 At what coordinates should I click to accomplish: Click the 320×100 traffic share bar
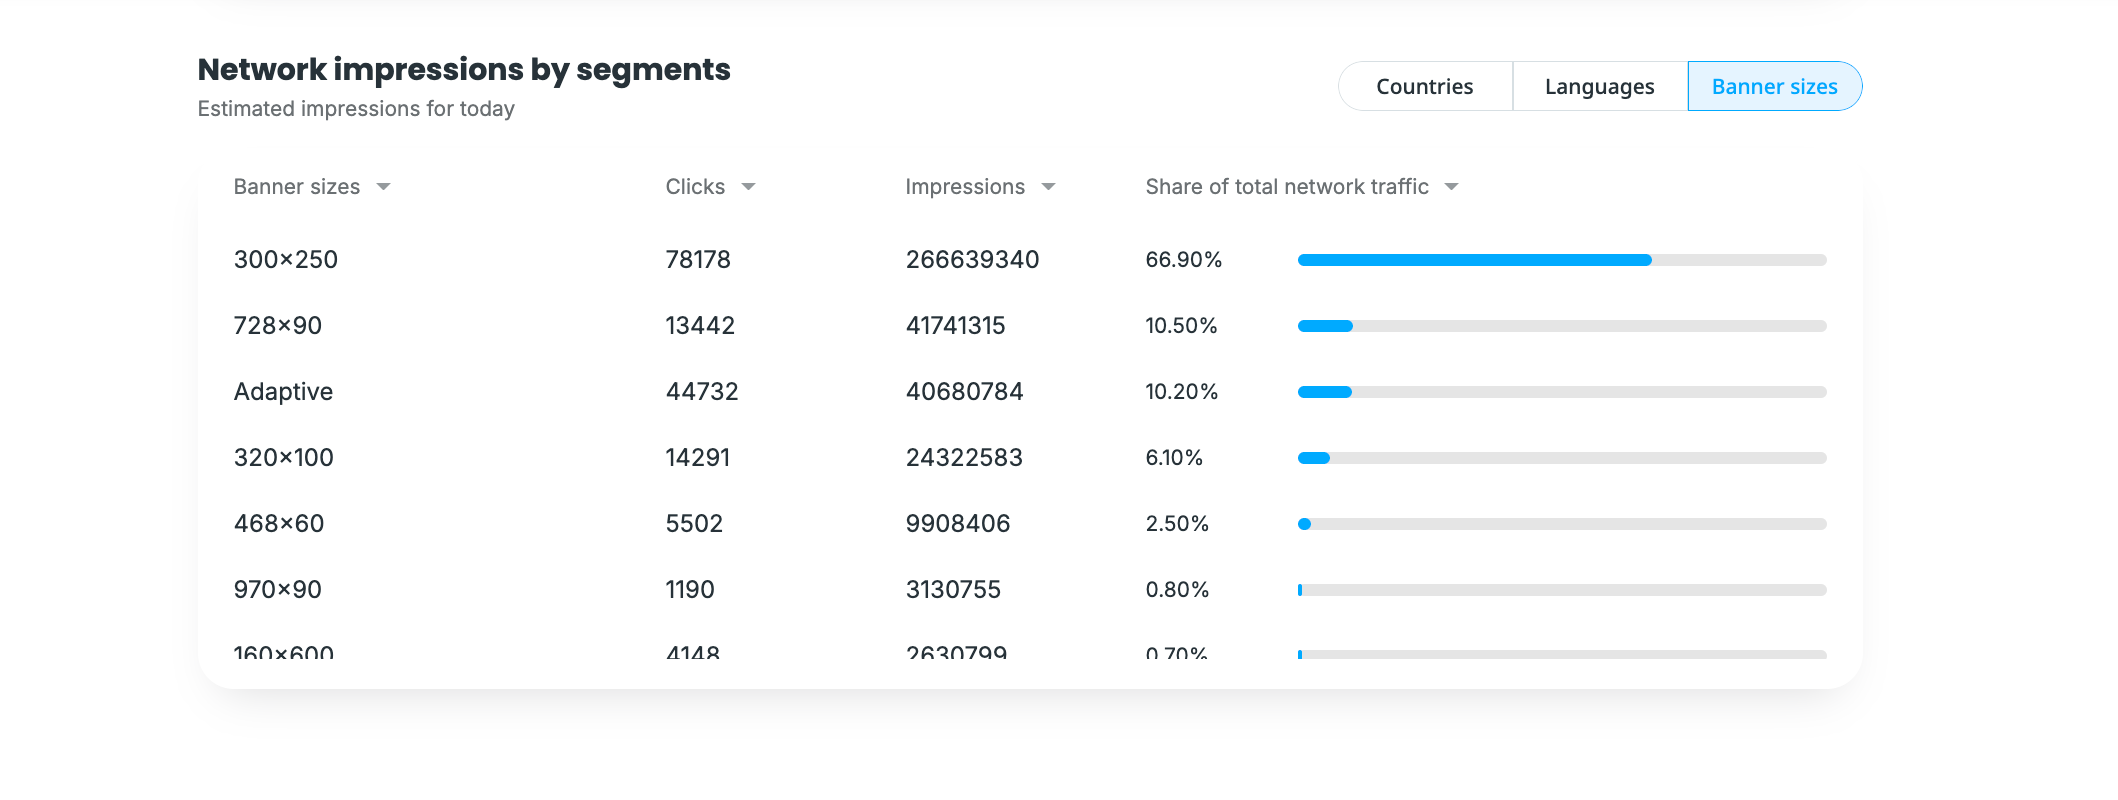coord(1561,458)
